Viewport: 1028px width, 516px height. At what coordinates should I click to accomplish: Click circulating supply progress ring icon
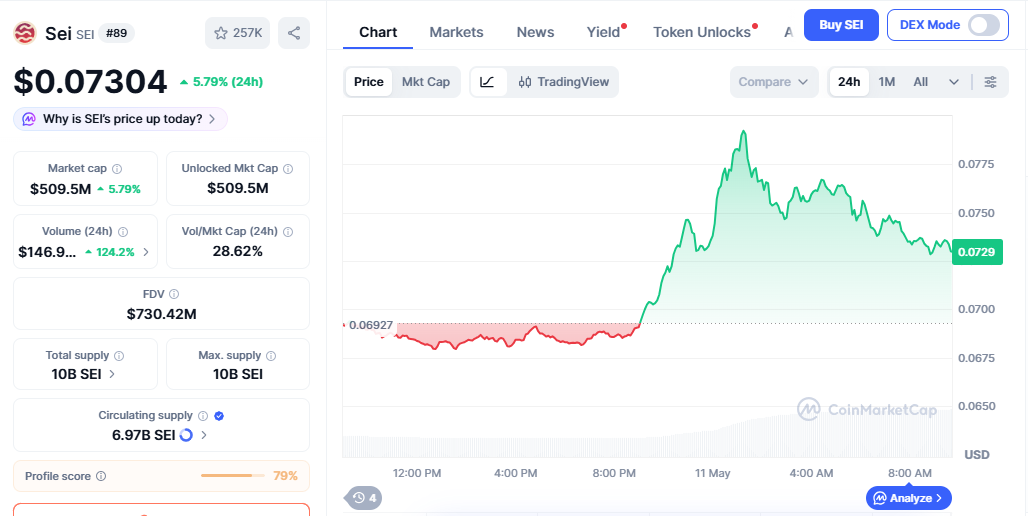(x=186, y=435)
